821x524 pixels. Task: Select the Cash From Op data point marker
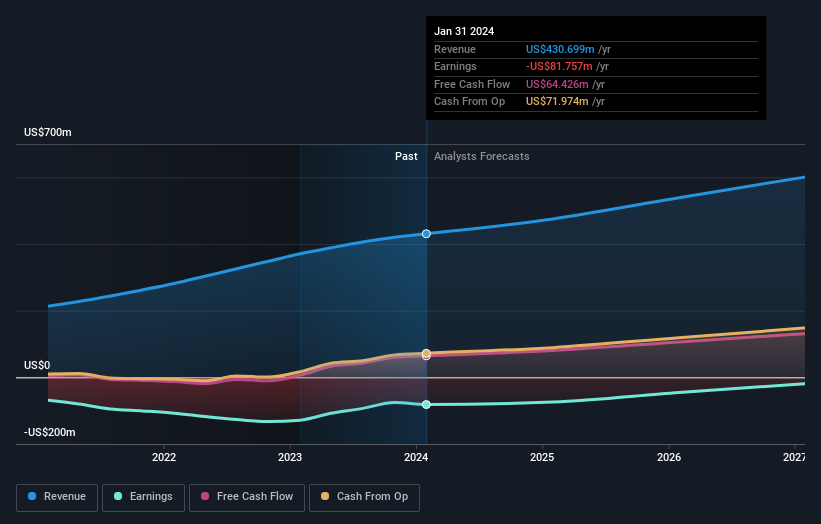point(426,353)
